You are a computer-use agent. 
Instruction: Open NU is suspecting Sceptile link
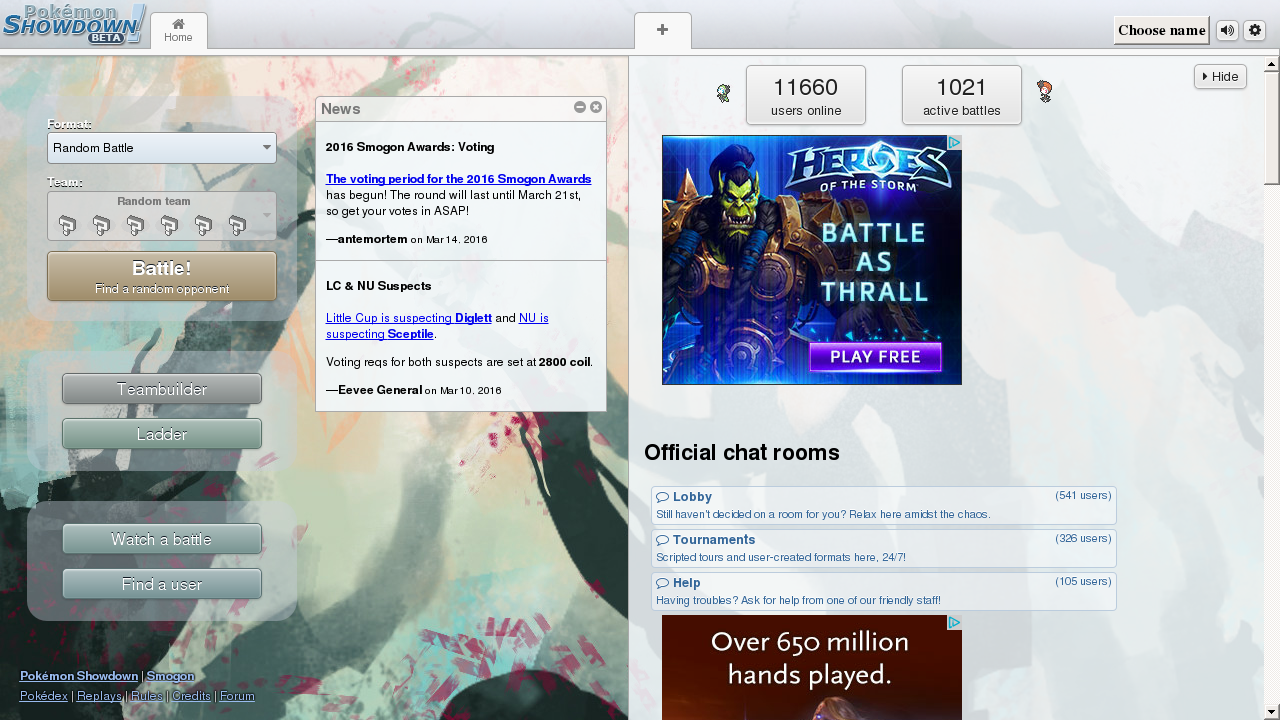coord(437,325)
